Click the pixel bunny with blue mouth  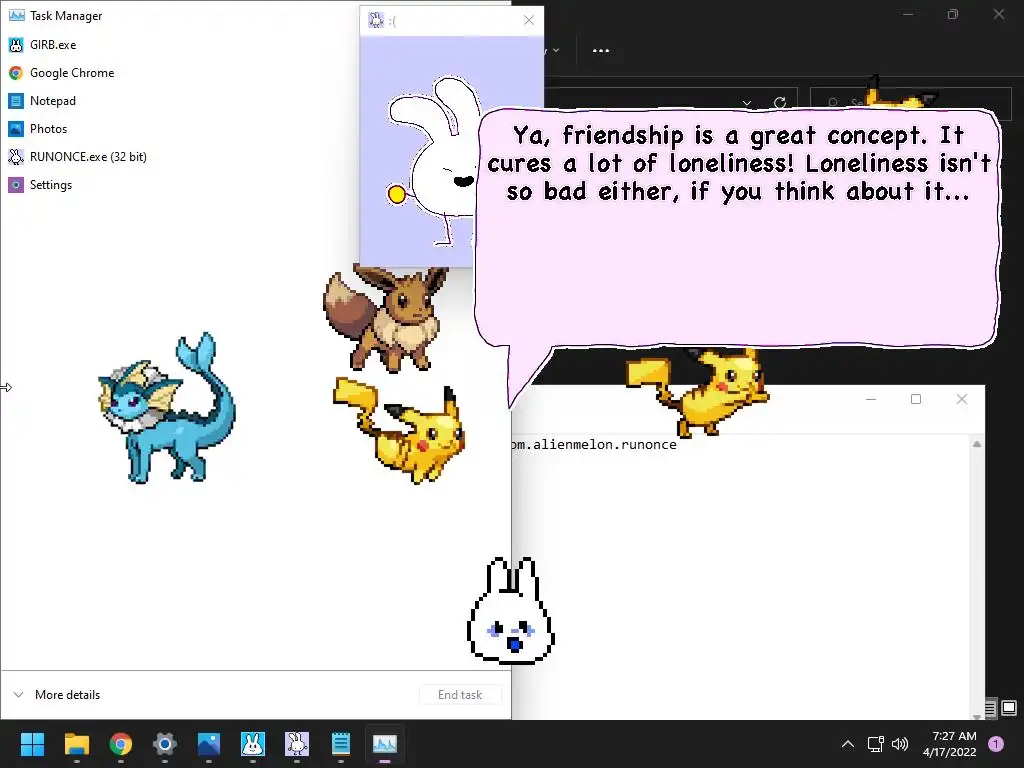[x=511, y=612]
